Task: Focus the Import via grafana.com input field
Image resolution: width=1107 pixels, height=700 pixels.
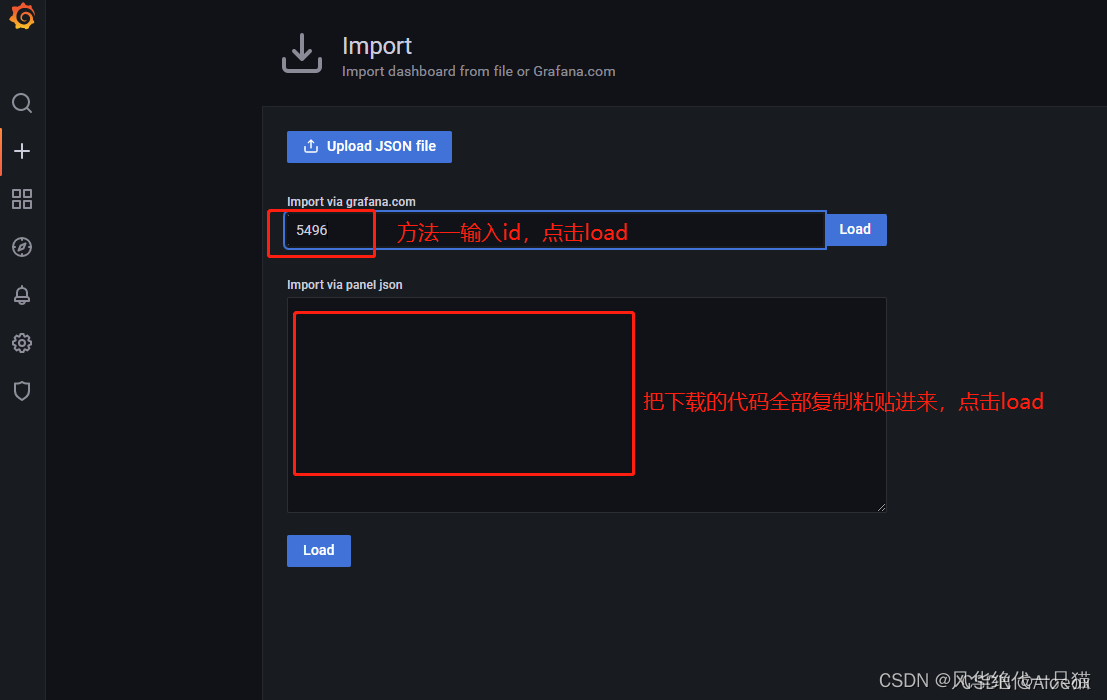Action: [x=555, y=230]
